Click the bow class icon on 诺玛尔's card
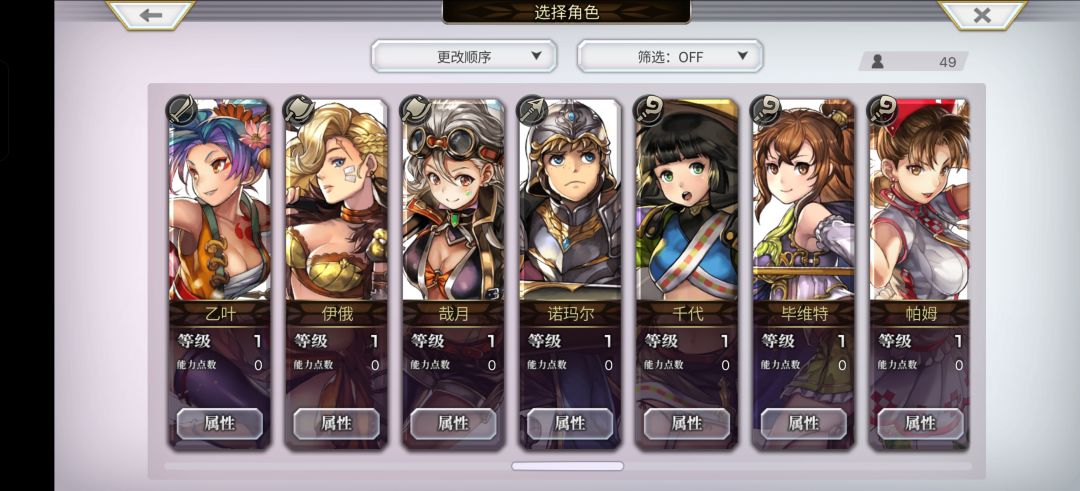This screenshot has width=1080, height=491. pyautogui.click(x=532, y=109)
